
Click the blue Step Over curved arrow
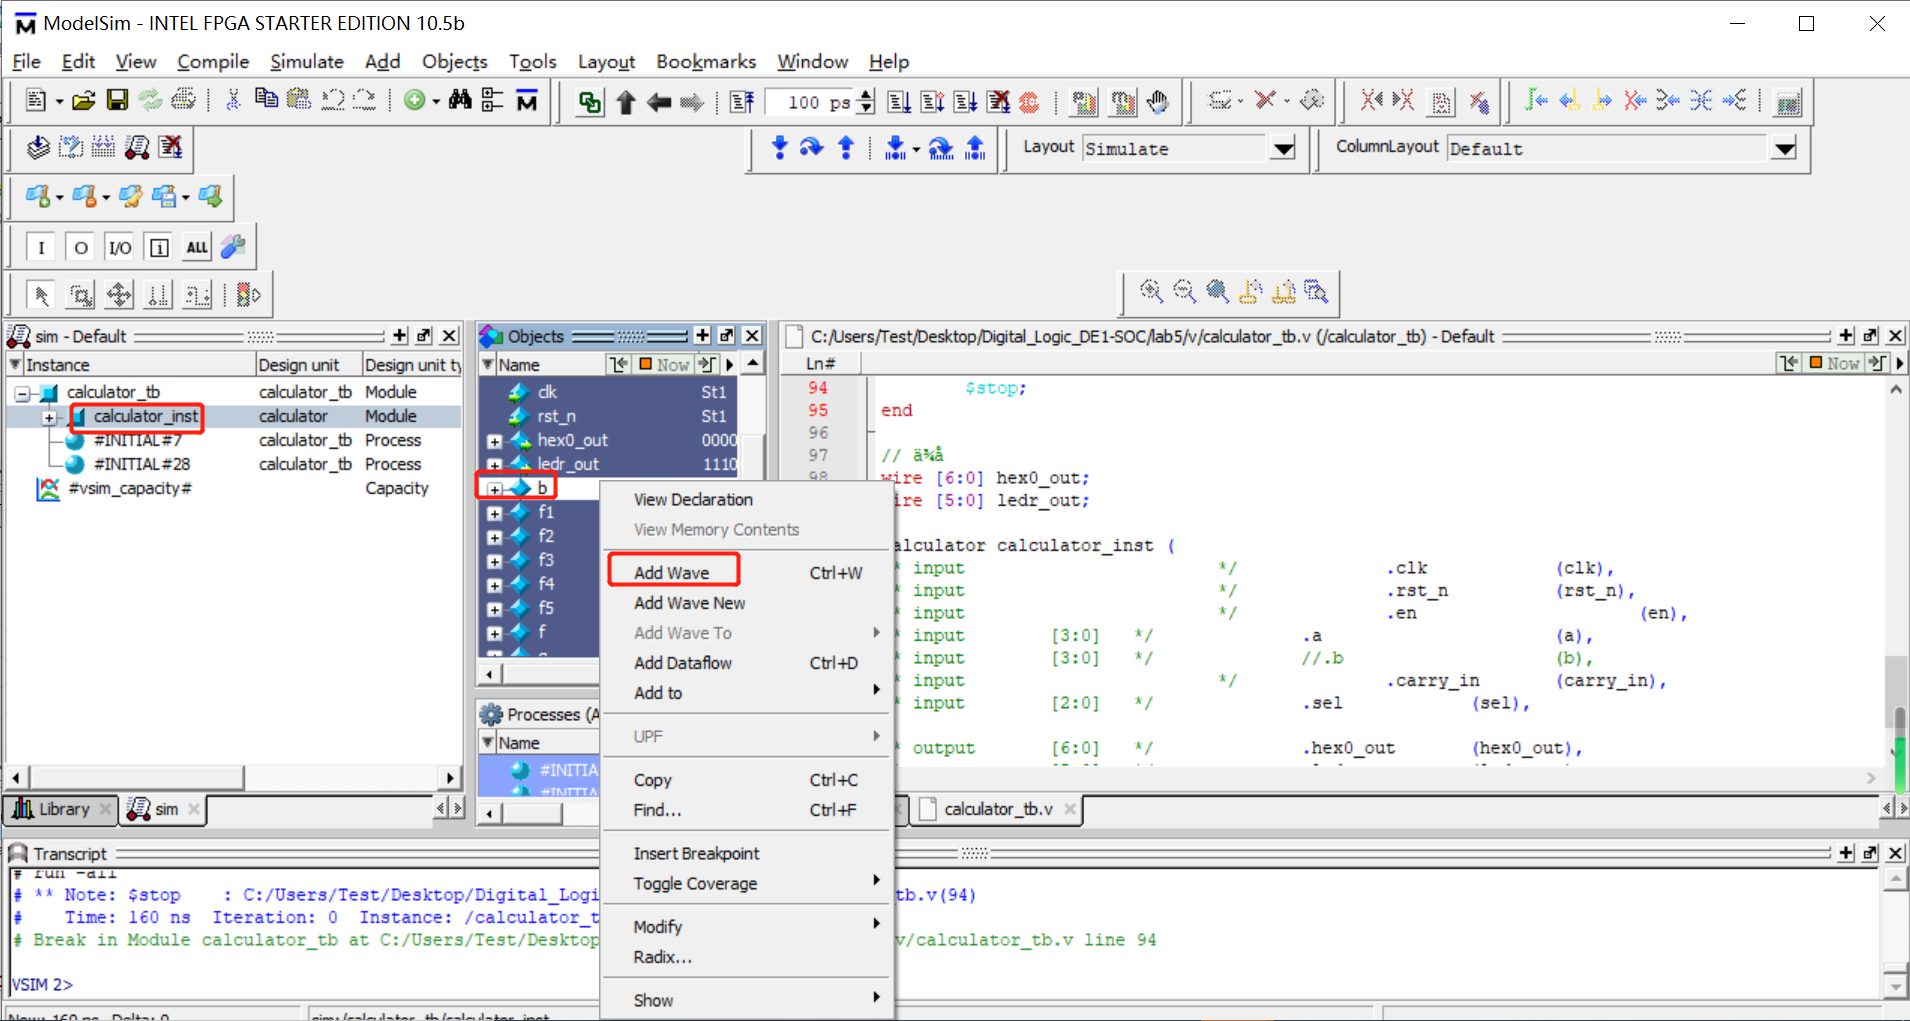[811, 148]
